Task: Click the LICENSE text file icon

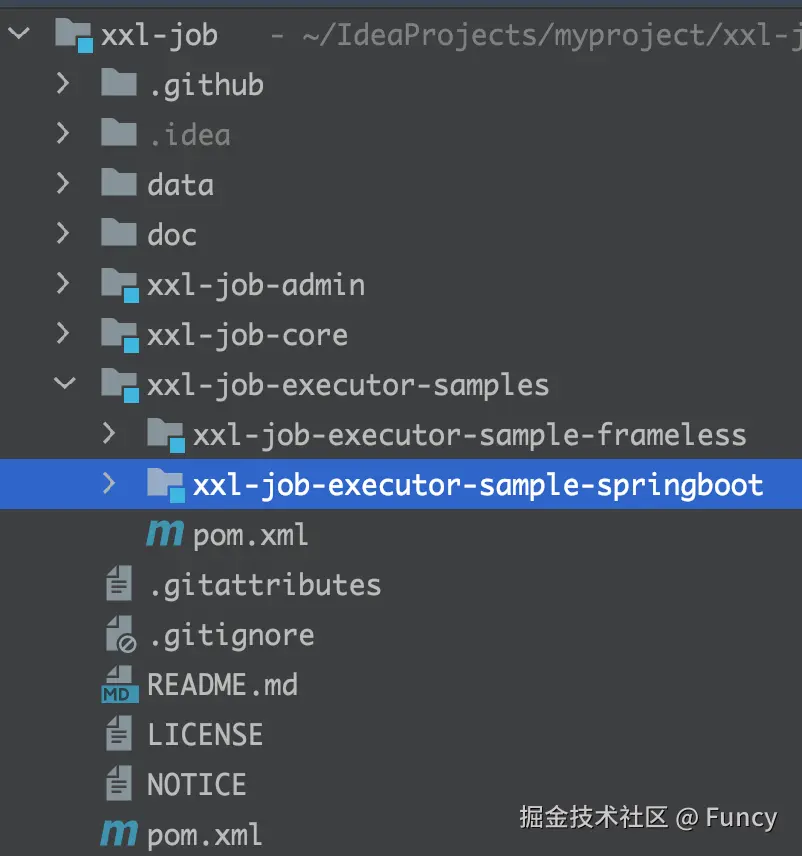Action: coord(120,735)
